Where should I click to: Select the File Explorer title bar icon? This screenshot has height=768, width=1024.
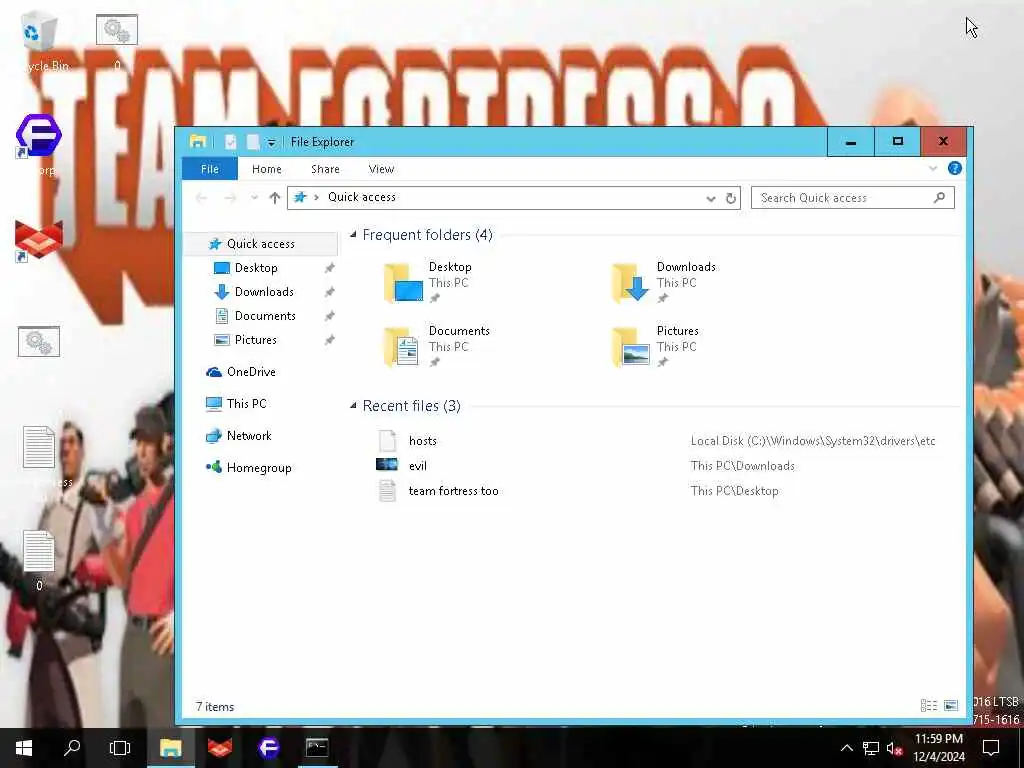(x=197, y=142)
